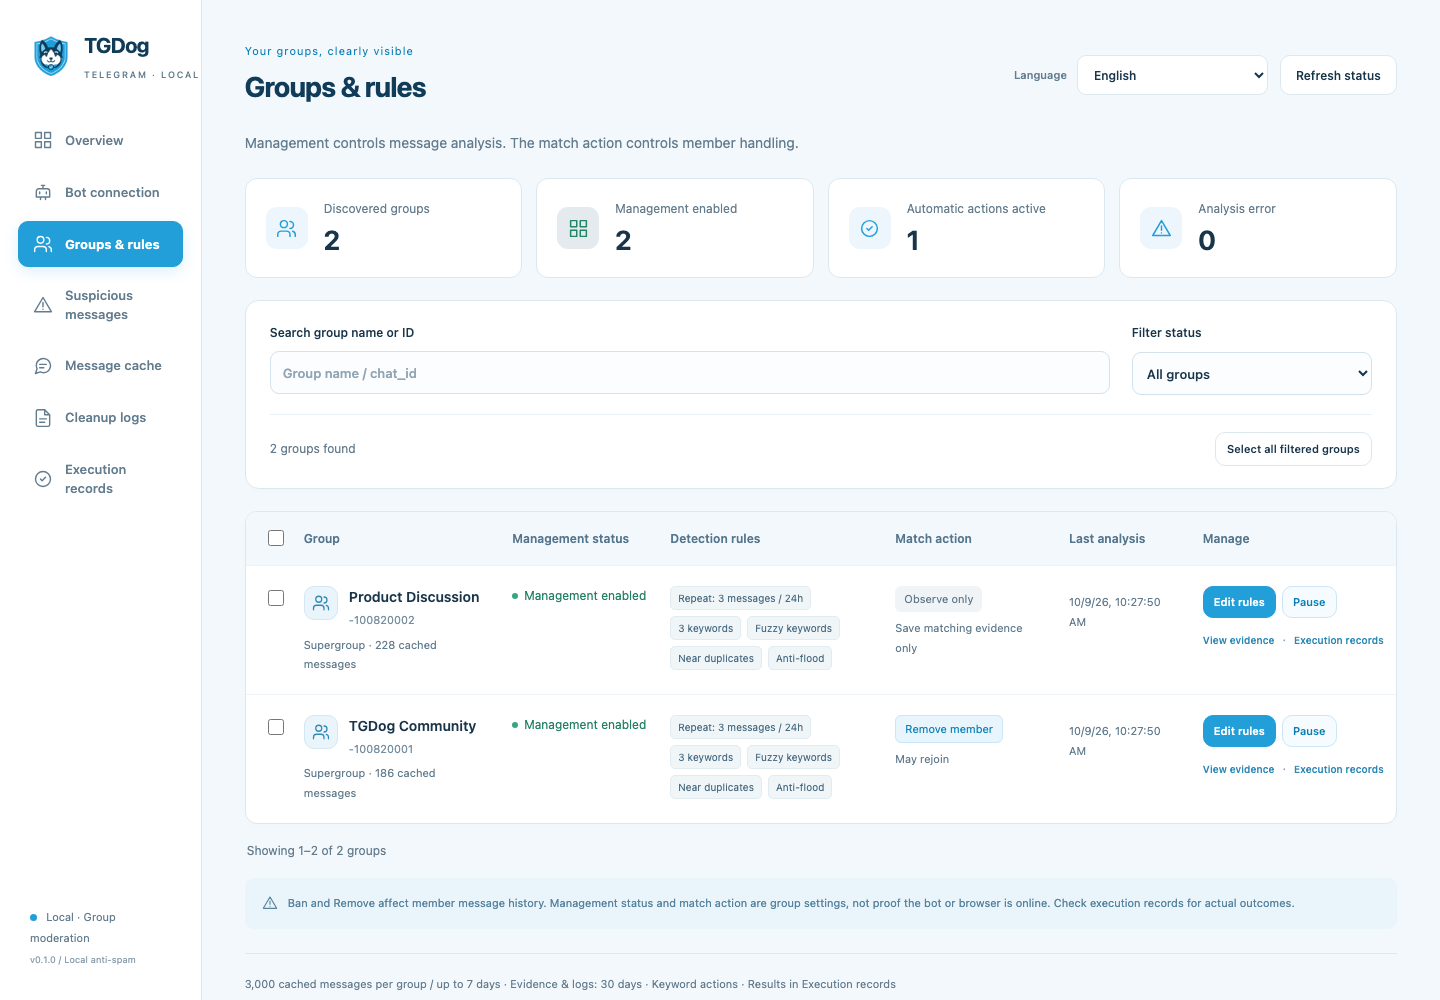The image size is (1440, 1000).
Task: Click the Product Discussion group avatar icon
Action: 321,603
